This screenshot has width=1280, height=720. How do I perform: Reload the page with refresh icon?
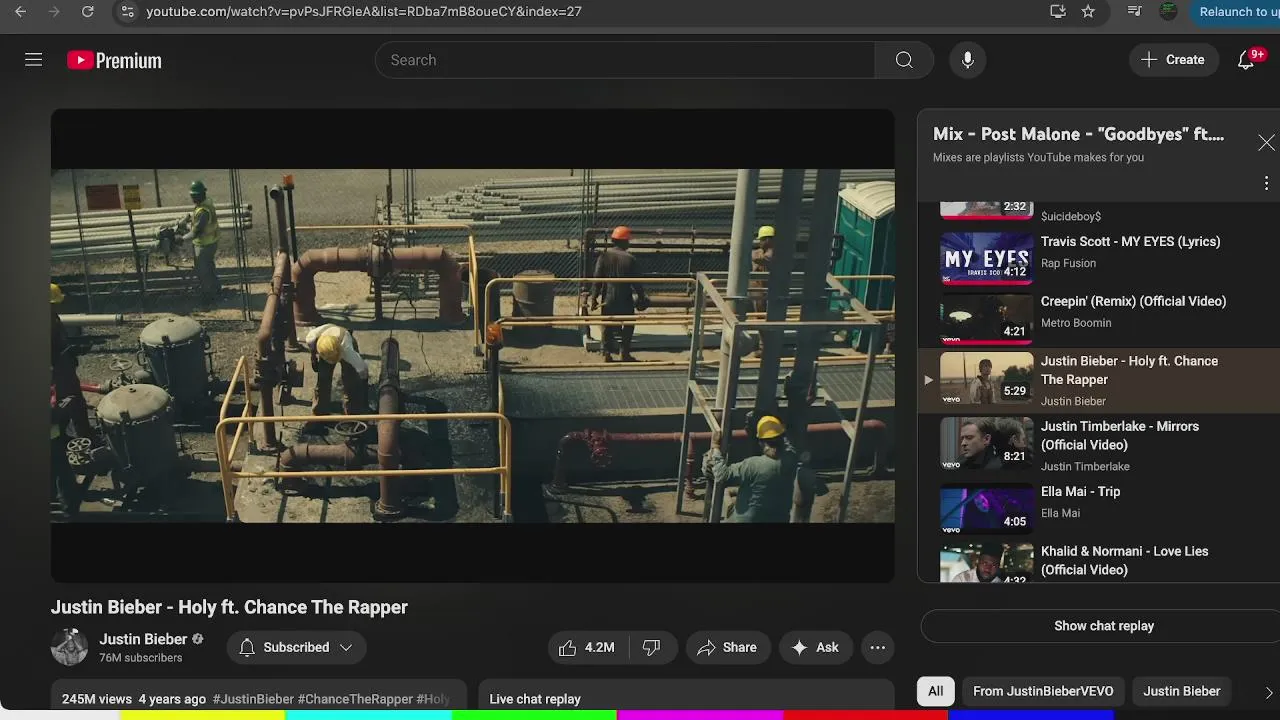point(88,12)
